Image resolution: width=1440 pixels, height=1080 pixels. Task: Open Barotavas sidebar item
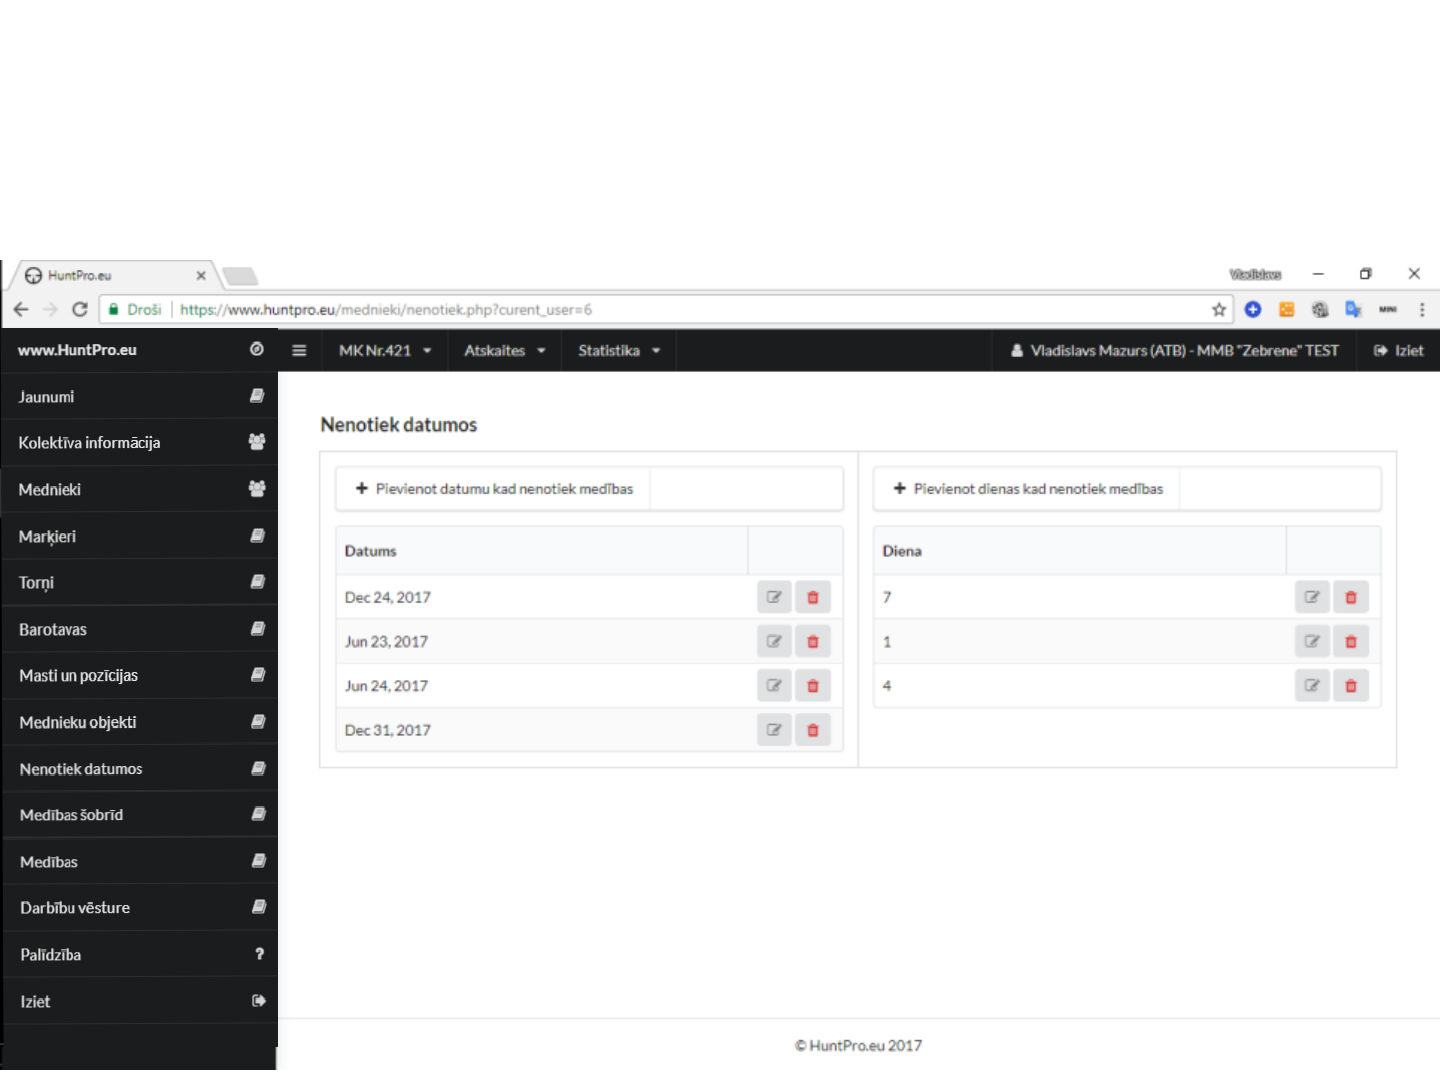click(x=140, y=629)
